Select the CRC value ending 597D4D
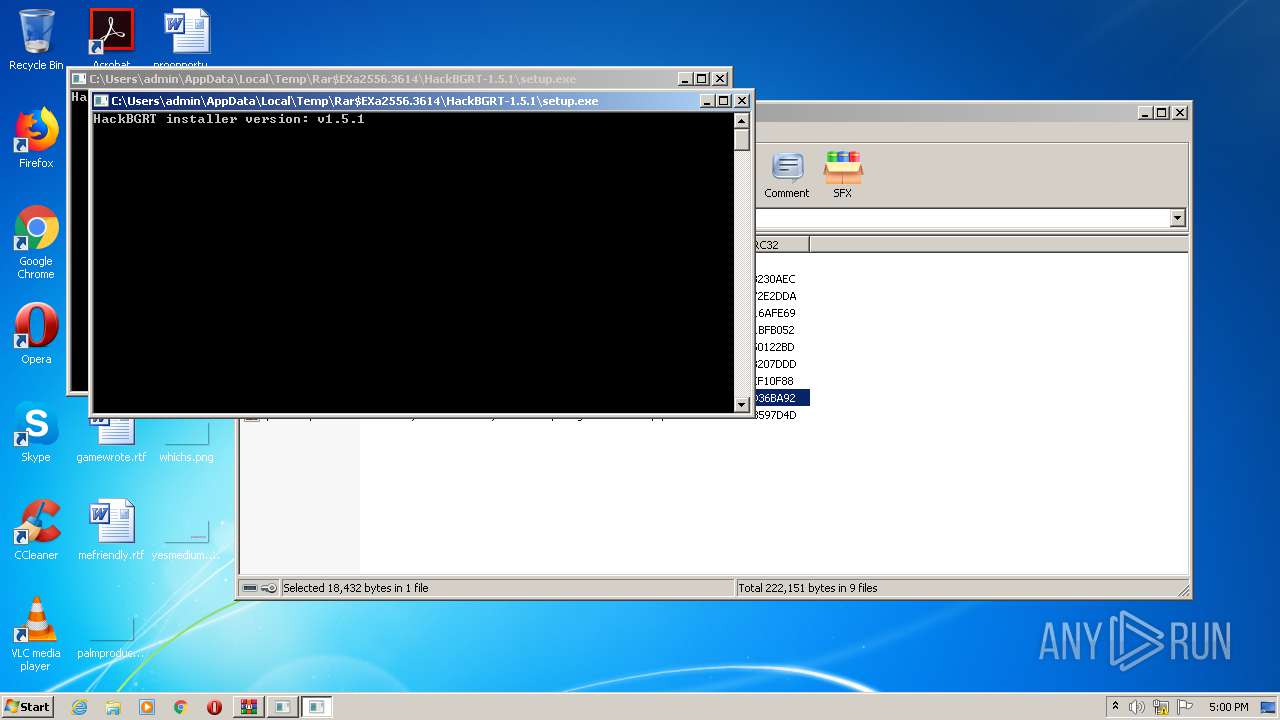1280x720 pixels. (775, 415)
